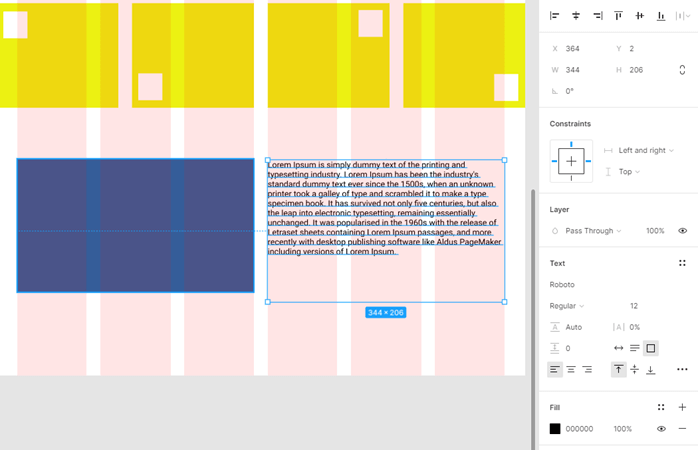The height and width of the screenshot is (450, 698).
Task: Open text styles icon in Text section
Action: click(x=682, y=263)
